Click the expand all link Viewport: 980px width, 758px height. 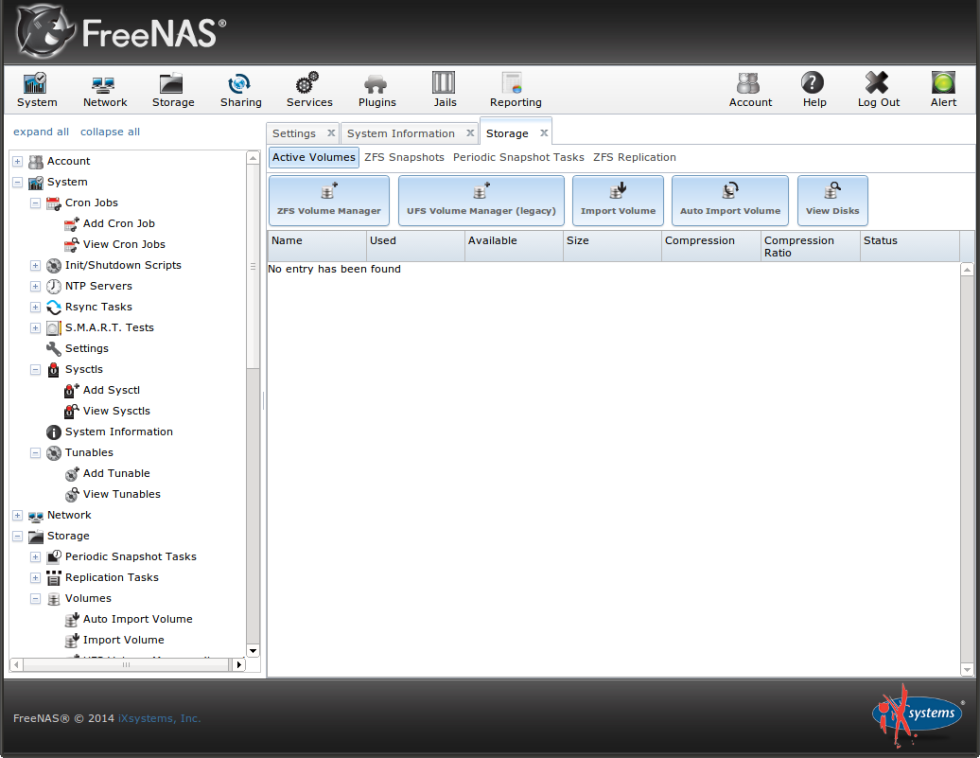pyautogui.click(x=40, y=131)
